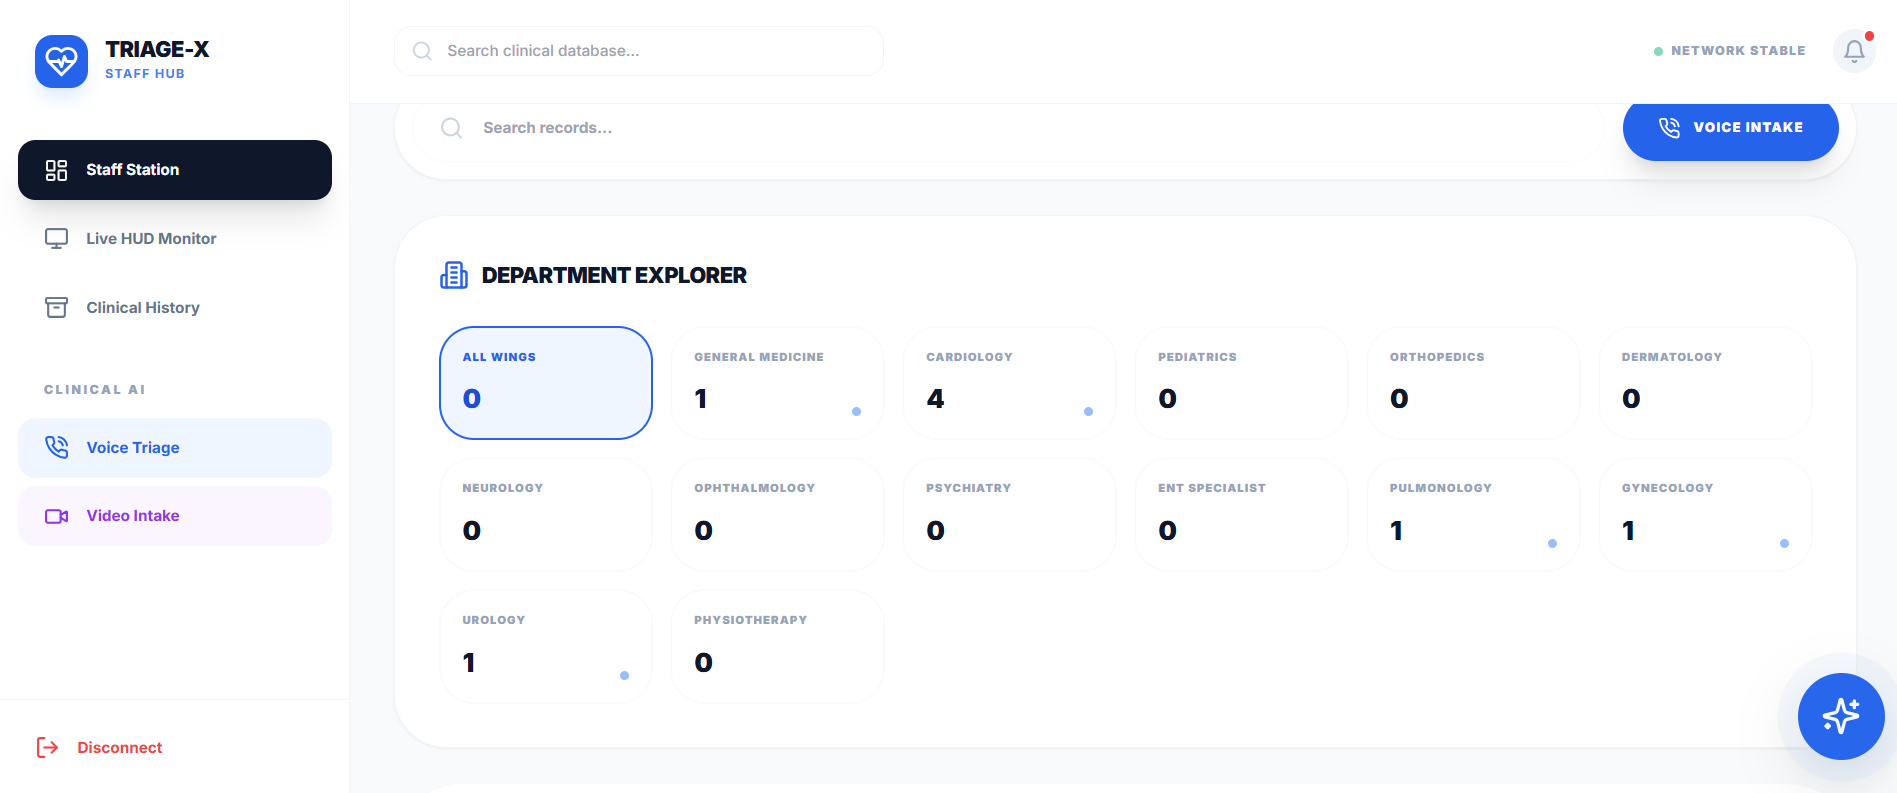This screenshot has width=1897, height=793.
Task: Select the Urology department card
Action: pos(546,647)
